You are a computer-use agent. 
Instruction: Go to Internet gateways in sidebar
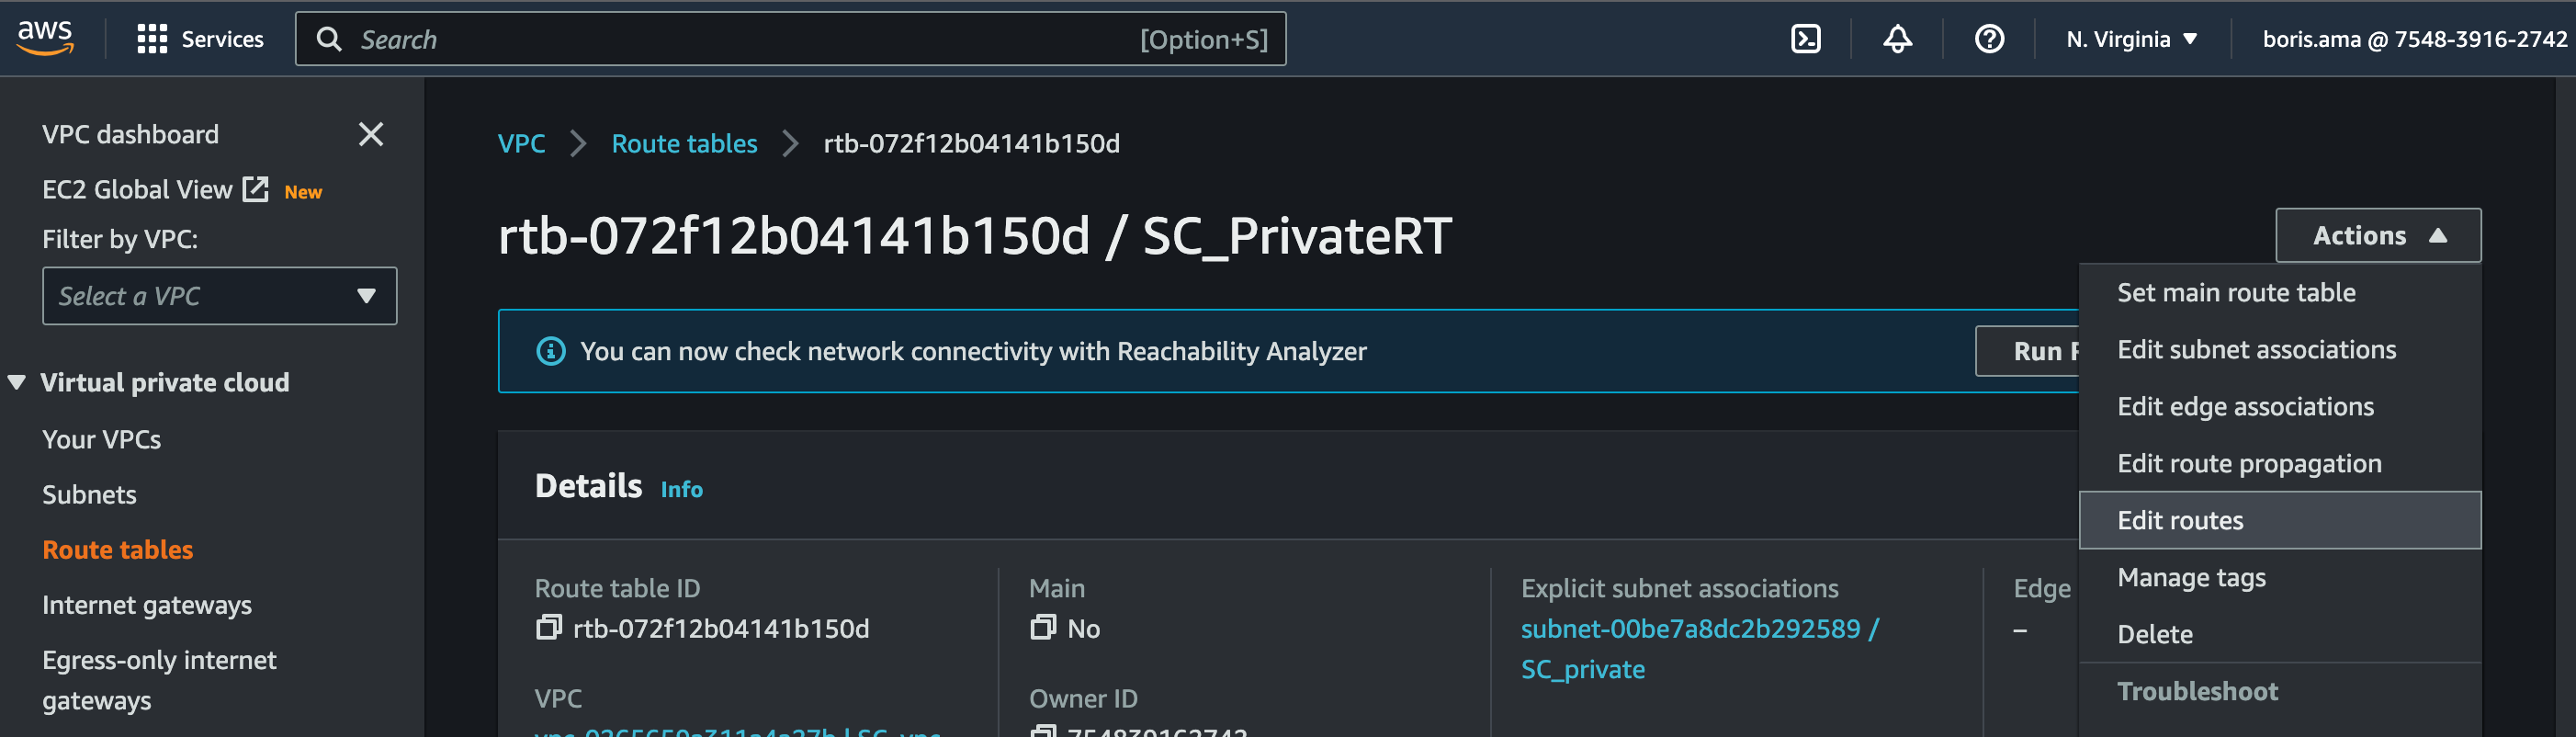click(147, 605)
